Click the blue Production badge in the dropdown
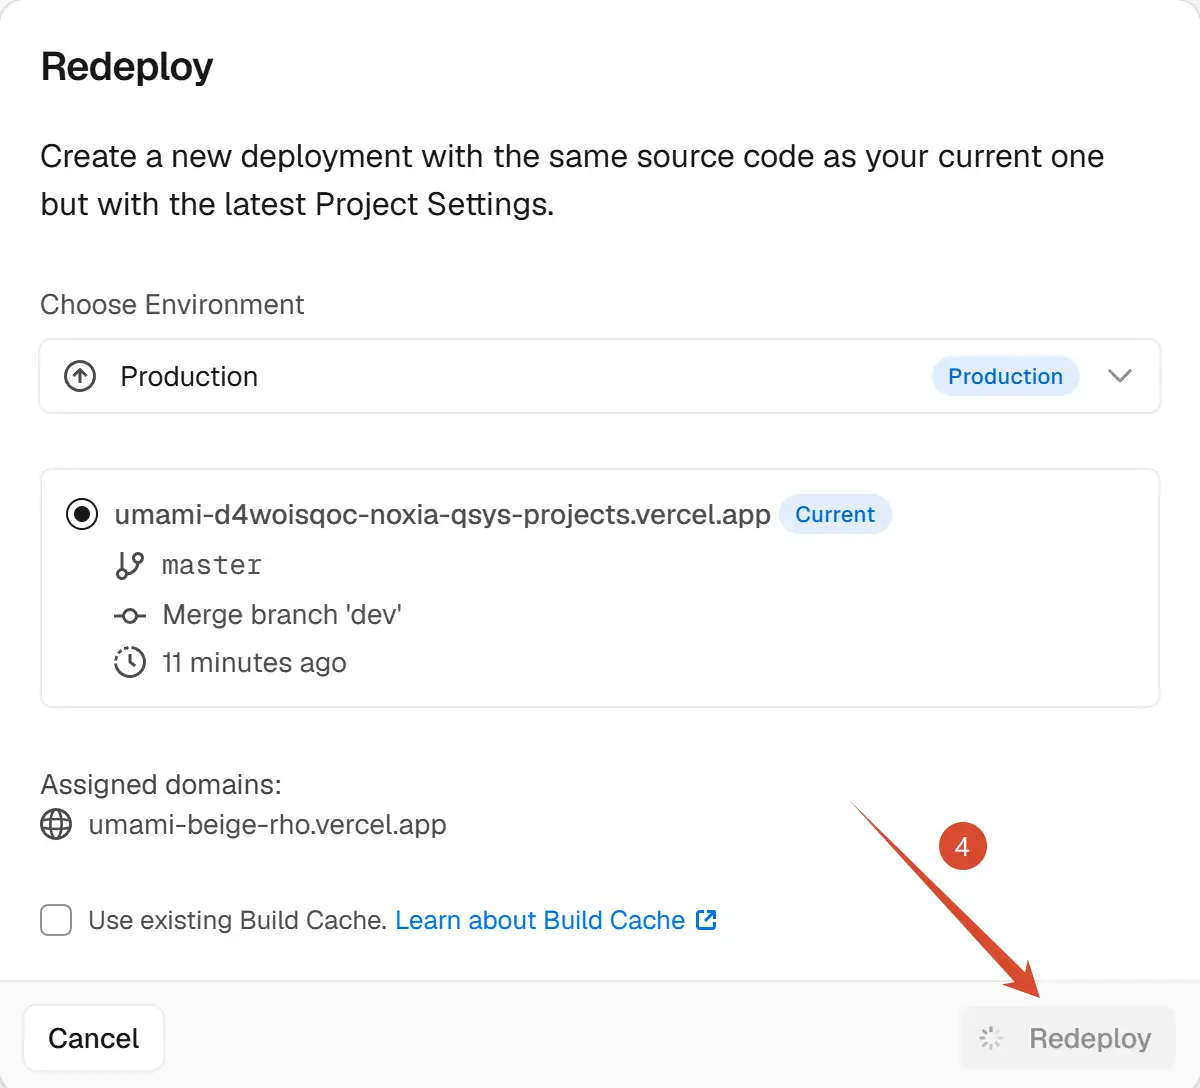Image resolution: width=1200 pixels, height=1088 pixels. click(1005, 376)
